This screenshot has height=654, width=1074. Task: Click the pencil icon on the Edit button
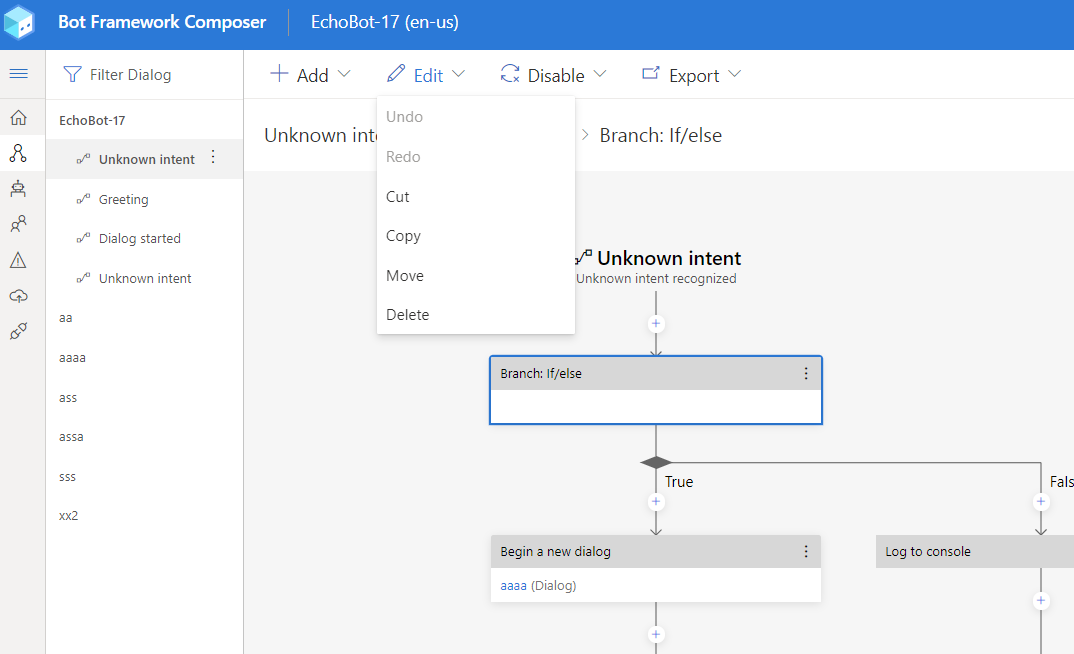pos(396,73)
